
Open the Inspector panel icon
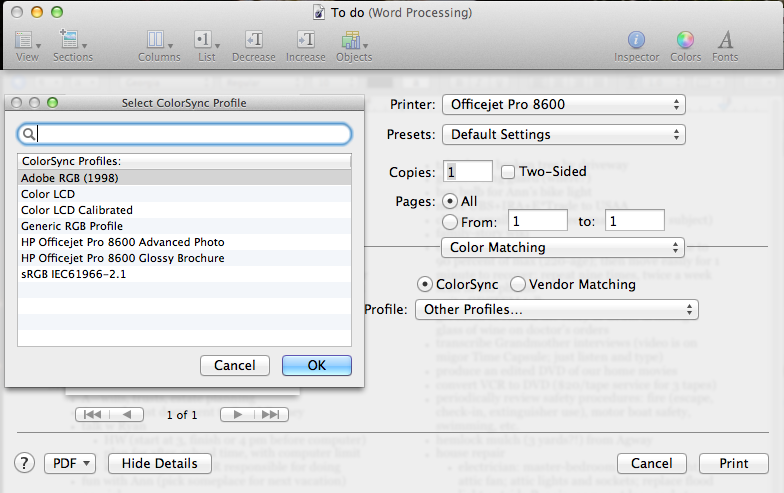(x=636, y=41)
